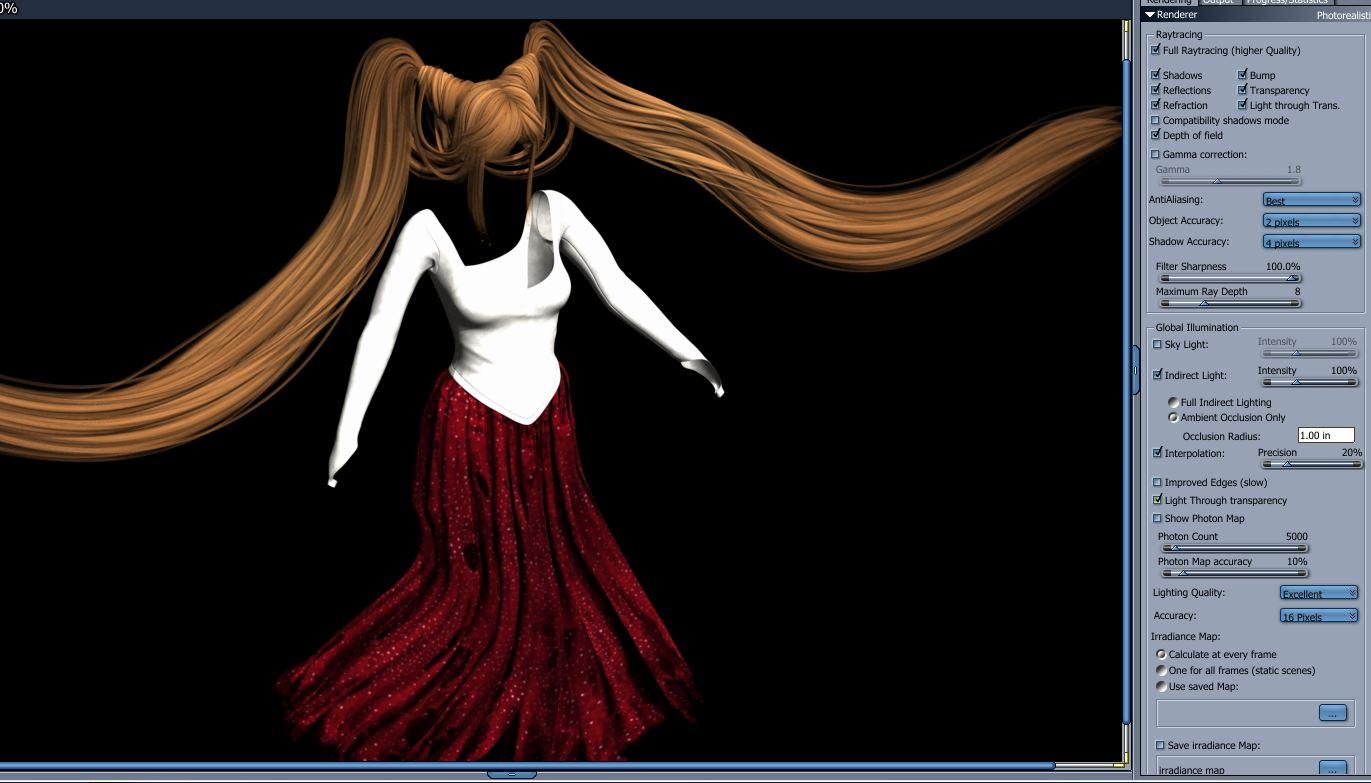Click the Indirect Light Intensity slider
Viewport: 1371px width, 783px height.
point(1308,382)
